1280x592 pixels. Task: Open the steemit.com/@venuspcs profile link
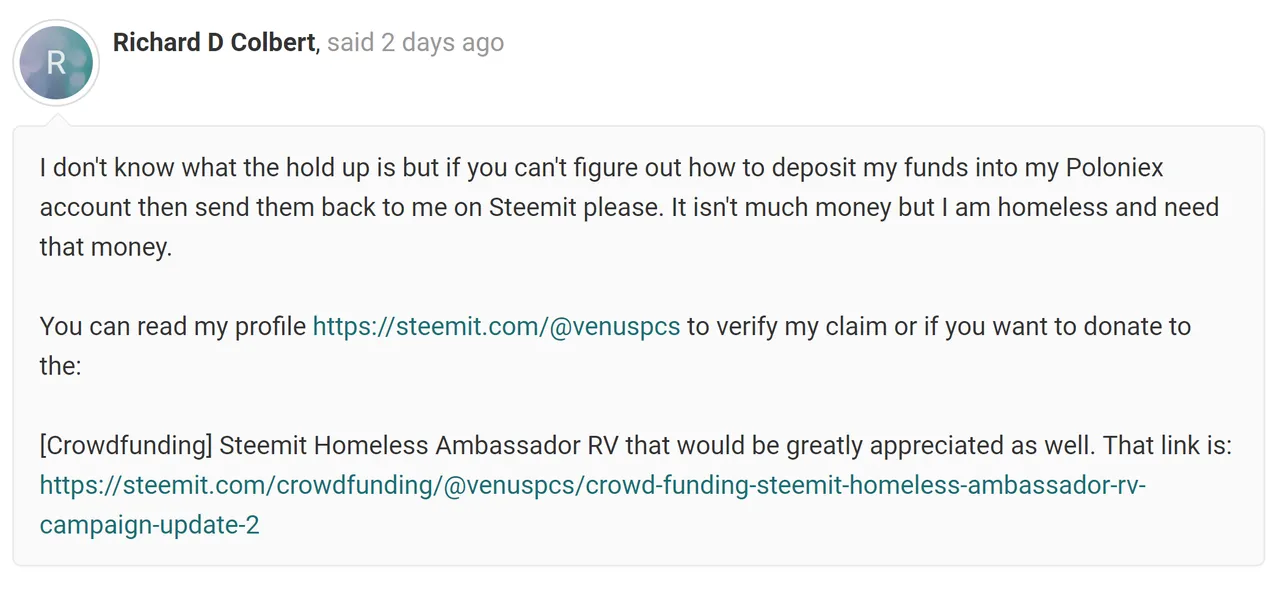pos(496,327)
